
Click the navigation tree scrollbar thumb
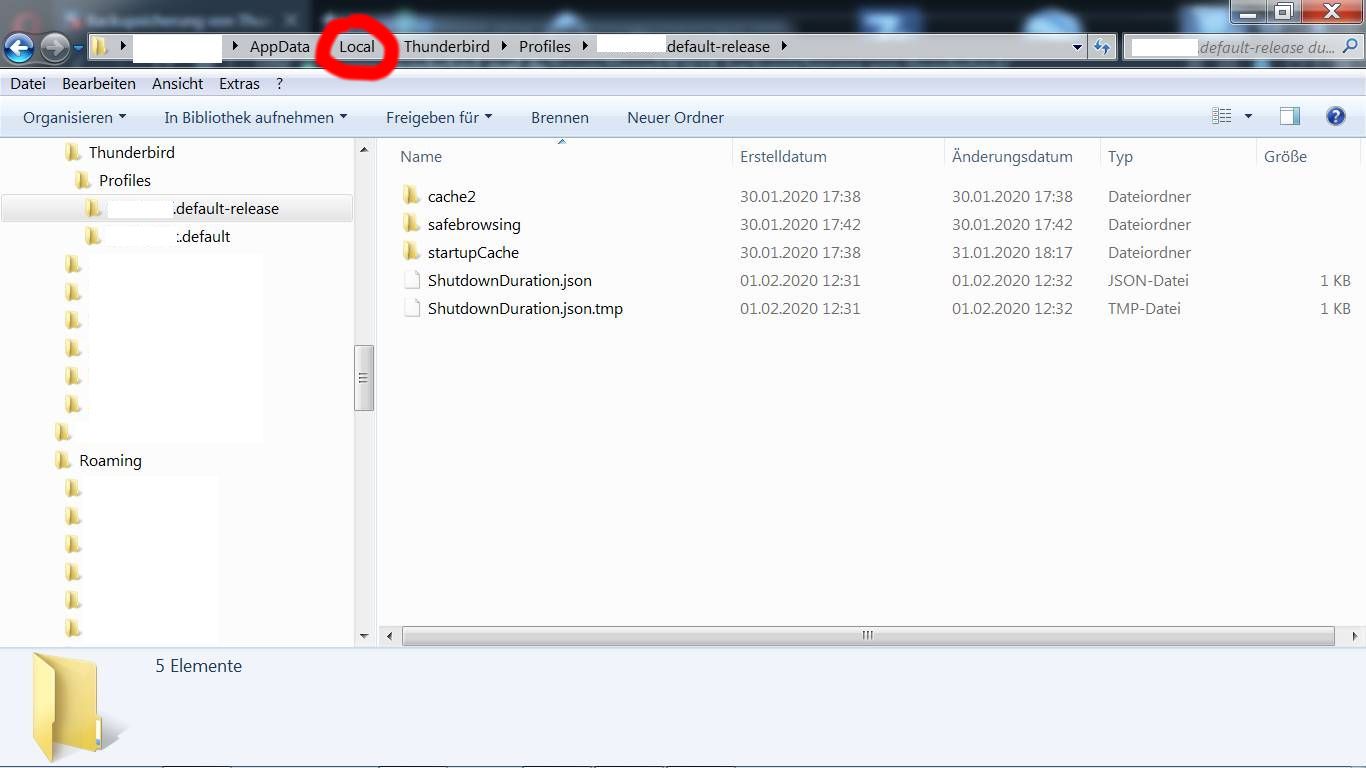[x=364, y=378]
